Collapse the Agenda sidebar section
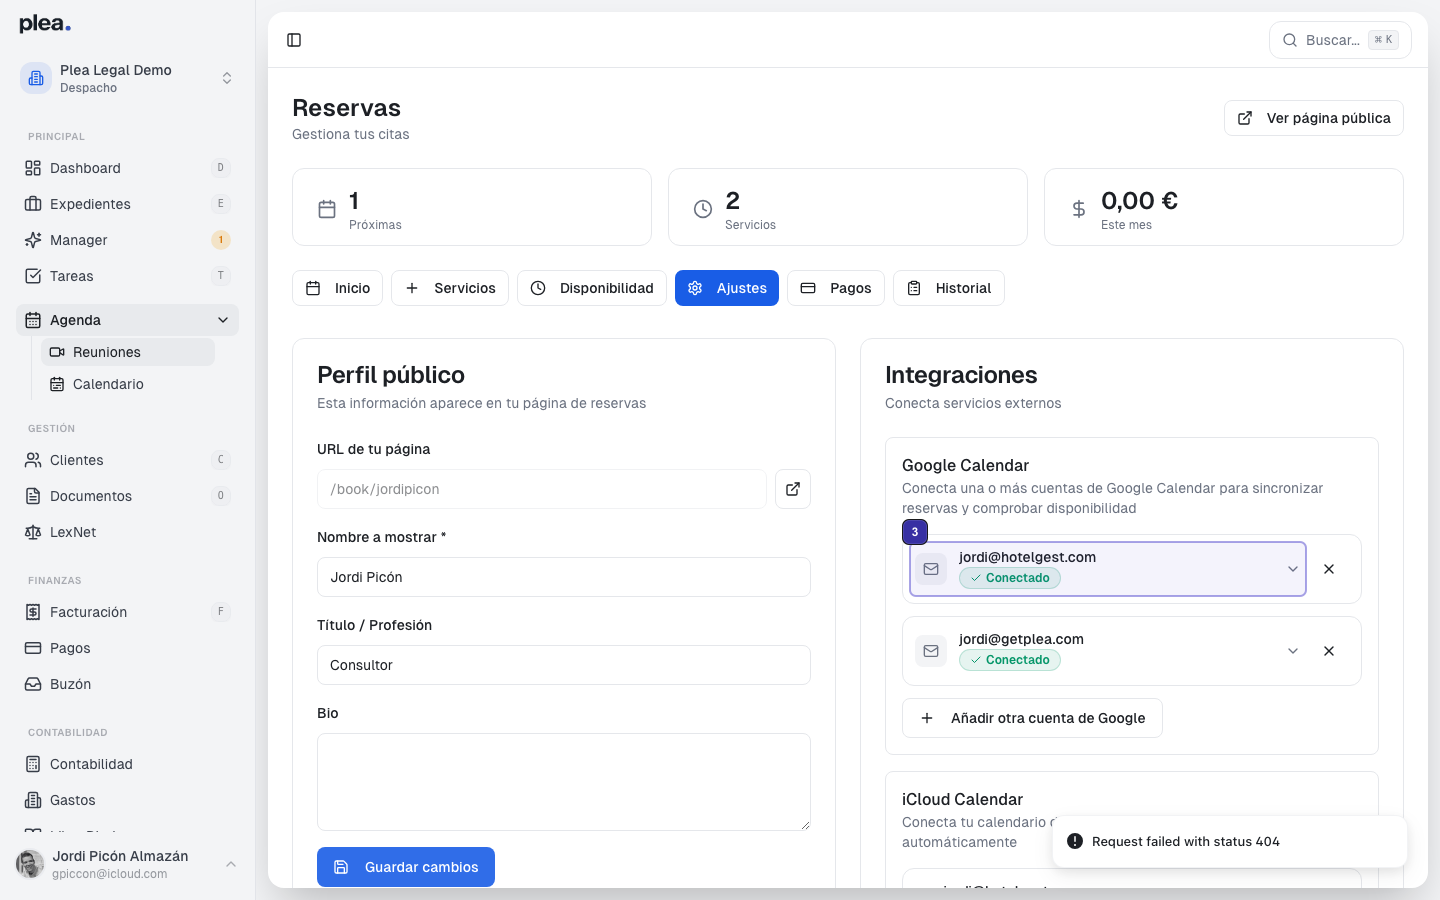The width and height of the screenshot is (1440, 900). click(x=222, y=319)
